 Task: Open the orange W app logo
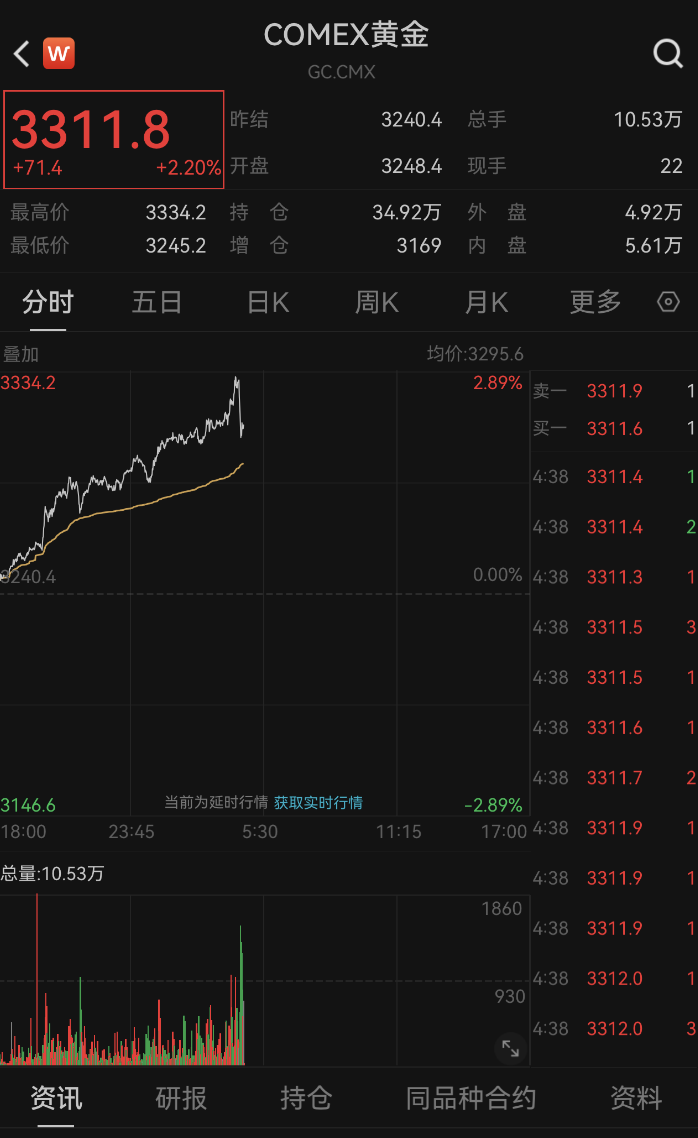coord(59,53)
